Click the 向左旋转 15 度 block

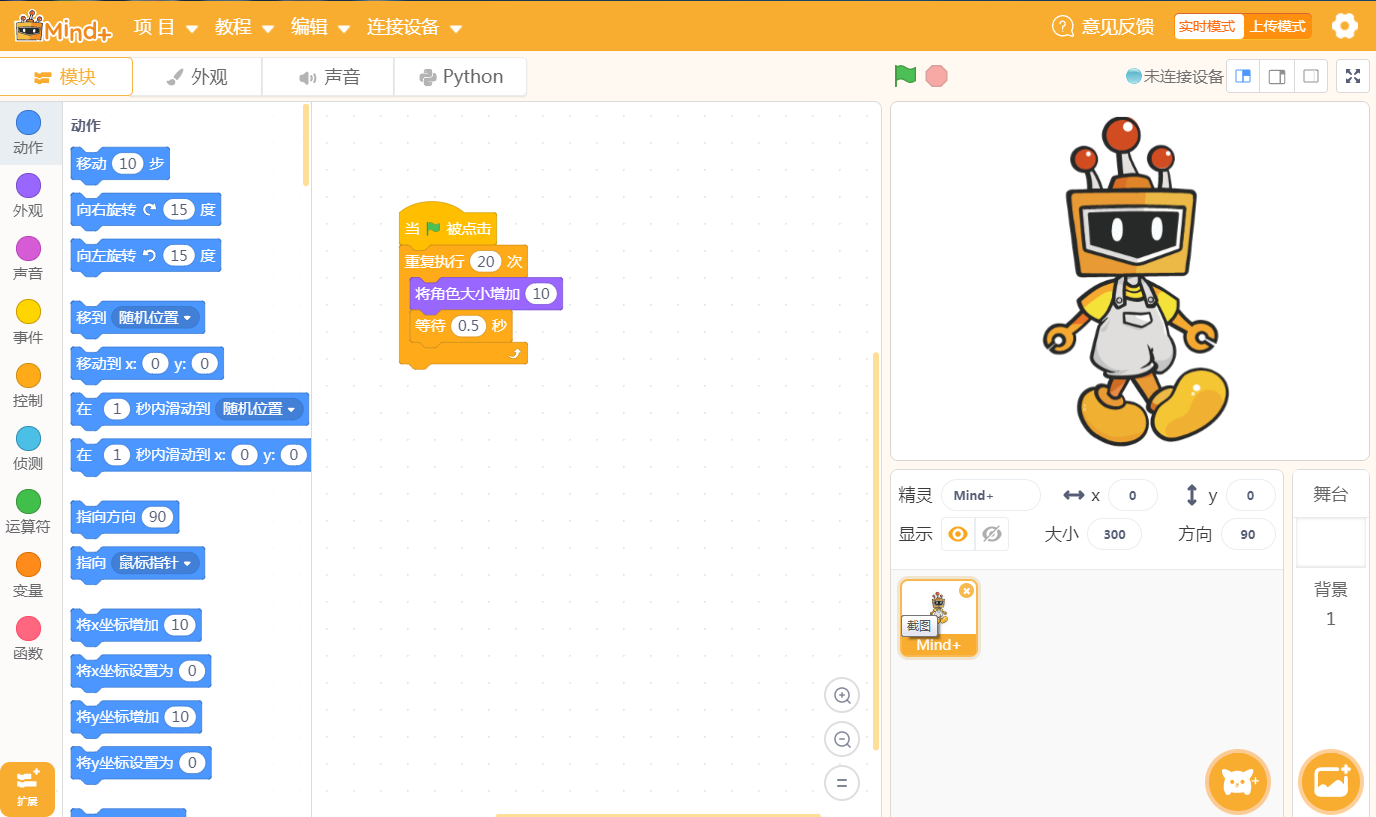point(146,256)
